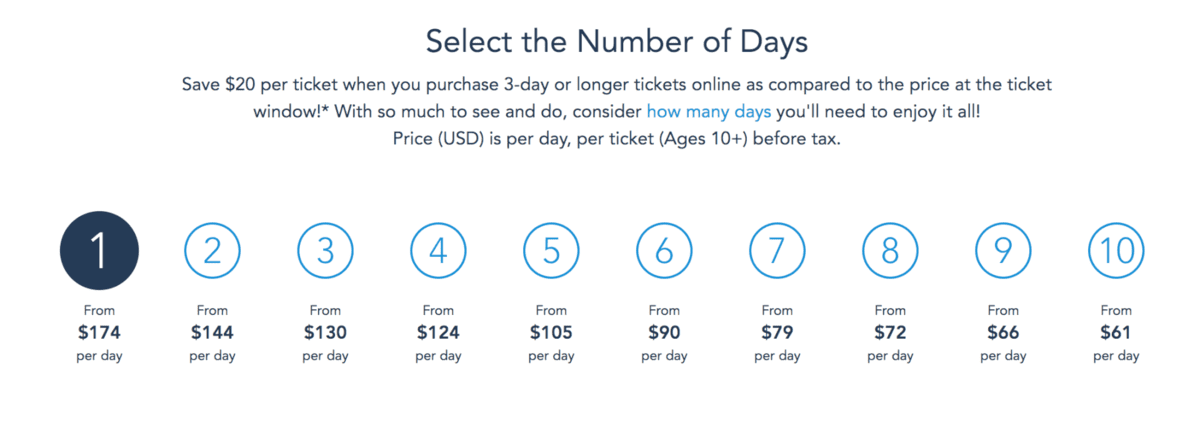Select the 1-day ticket circle
Image resolution: width=1200 pixels, height=438 pixels.
tap(99, 250)
